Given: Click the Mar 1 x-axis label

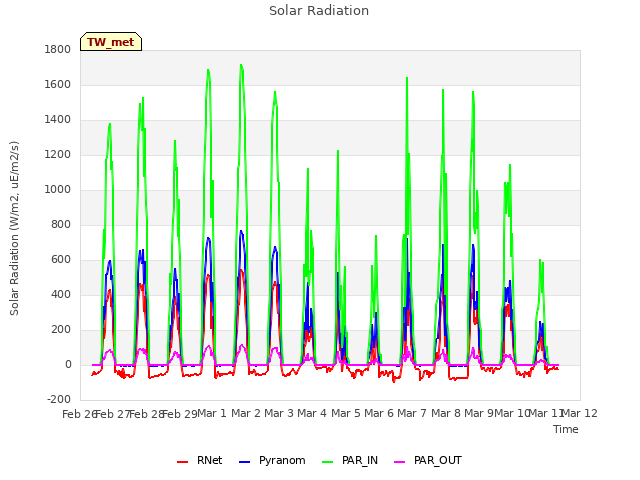Looking at the screenshot, I should click(212, 413).
